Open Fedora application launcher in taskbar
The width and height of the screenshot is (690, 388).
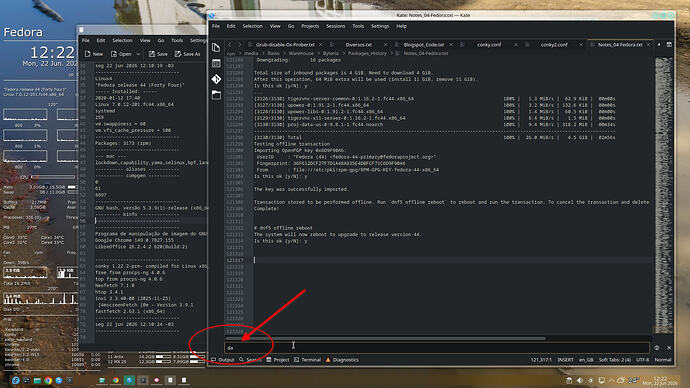coord(15,380)
